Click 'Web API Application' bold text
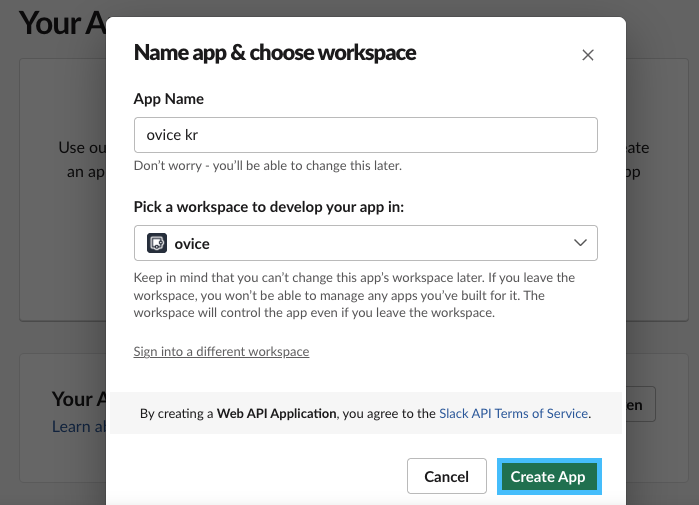This screenshot has height=505, width=699. click(x=276, y=414)
